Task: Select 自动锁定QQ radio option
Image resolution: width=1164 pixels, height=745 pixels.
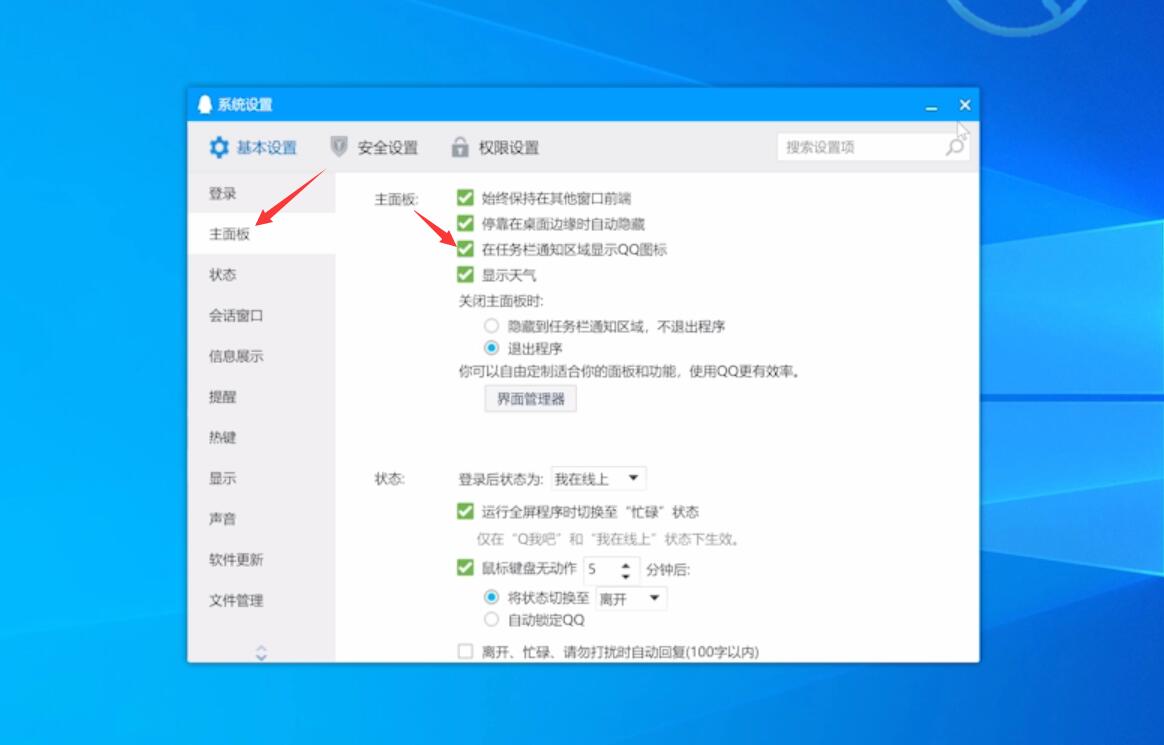Action: tap(491, 619)
